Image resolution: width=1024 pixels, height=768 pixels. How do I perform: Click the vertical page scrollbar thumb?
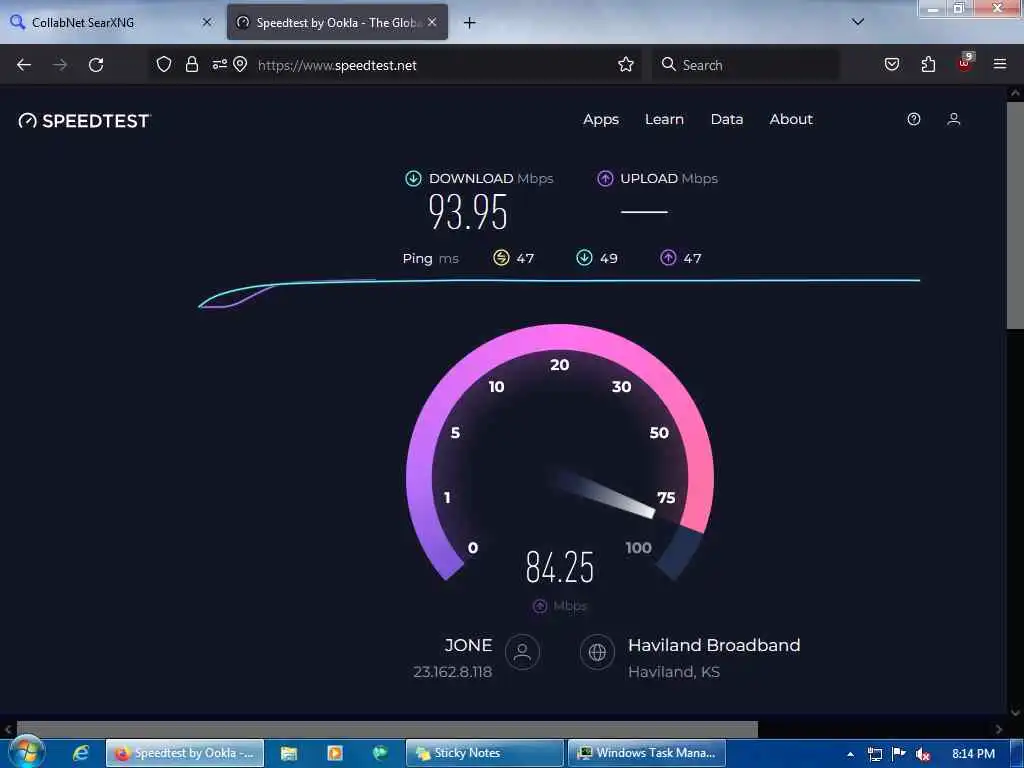[x=1015, y=216]
